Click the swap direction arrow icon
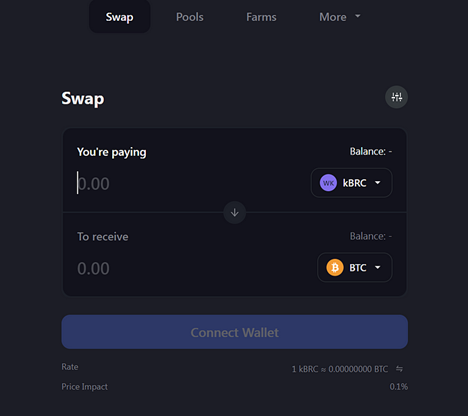The width and height of the screenshot is (468, 416). coord(235,212)
